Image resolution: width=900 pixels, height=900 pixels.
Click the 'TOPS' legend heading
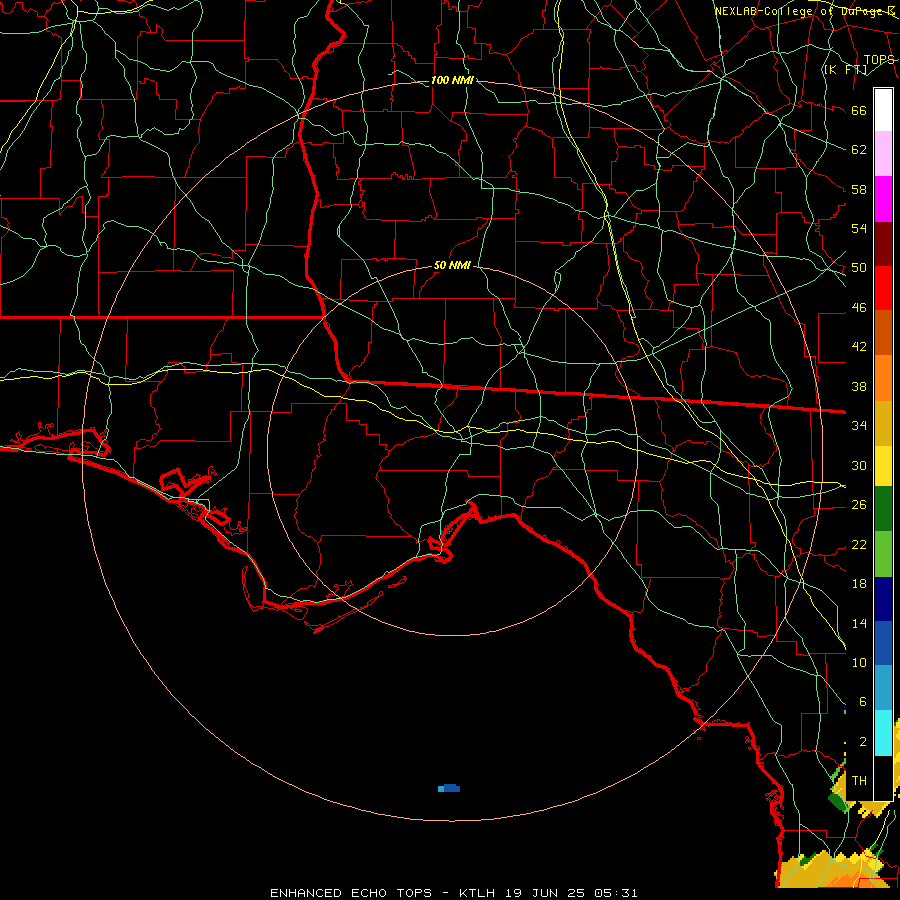pos(879,59)
